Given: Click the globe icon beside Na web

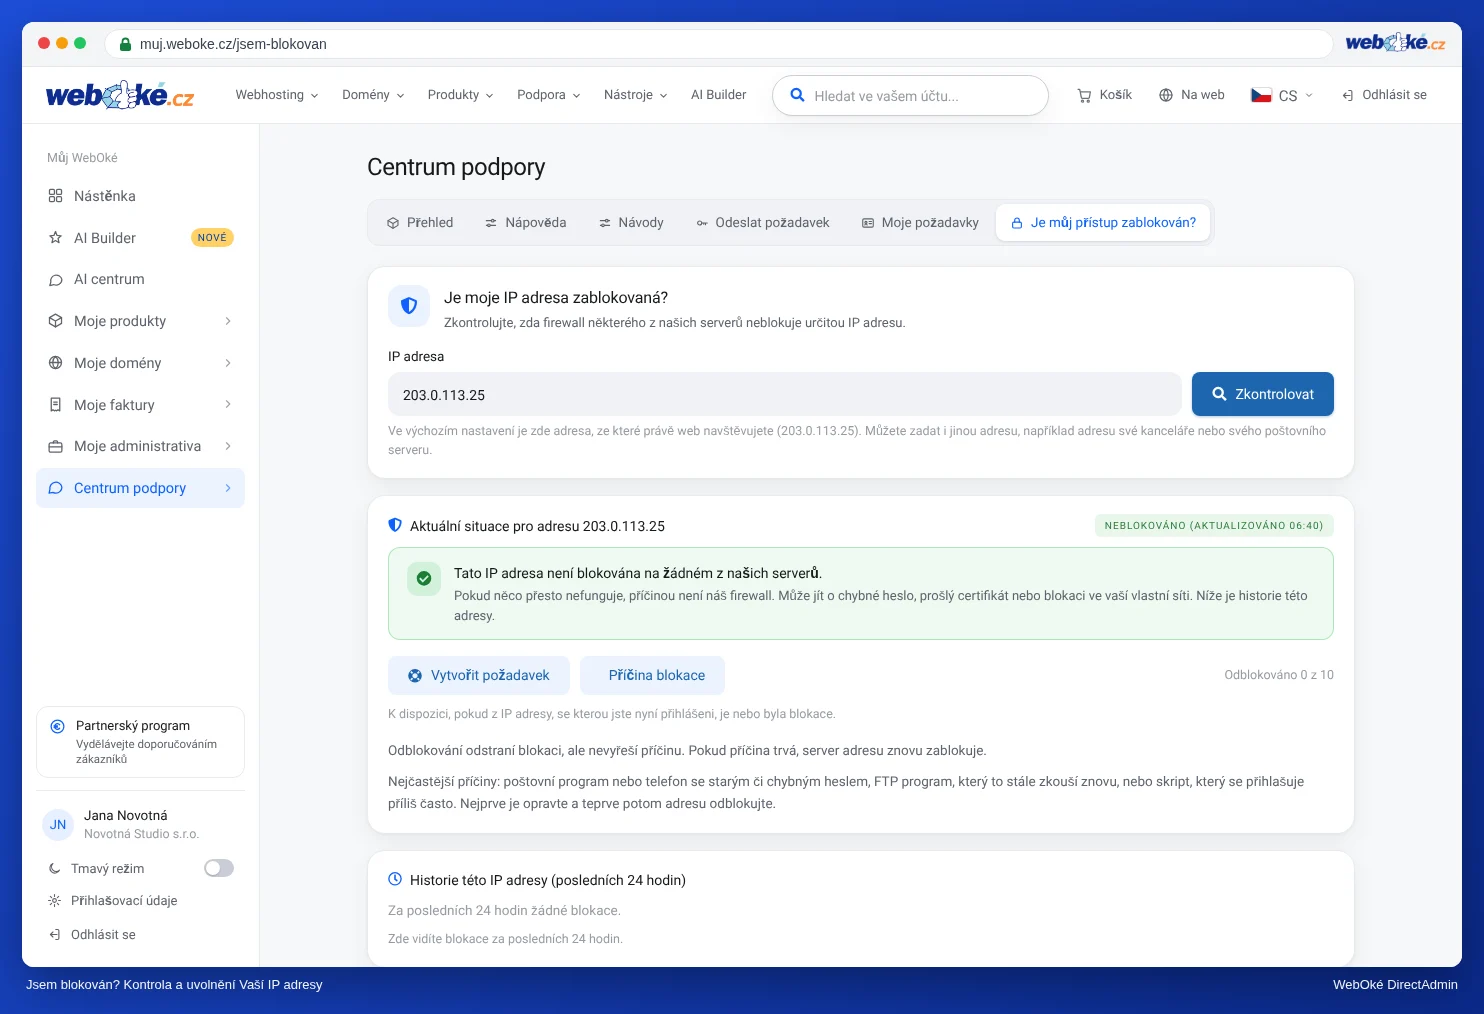Looking at the screenshot, I should [x=1166, y=95].
